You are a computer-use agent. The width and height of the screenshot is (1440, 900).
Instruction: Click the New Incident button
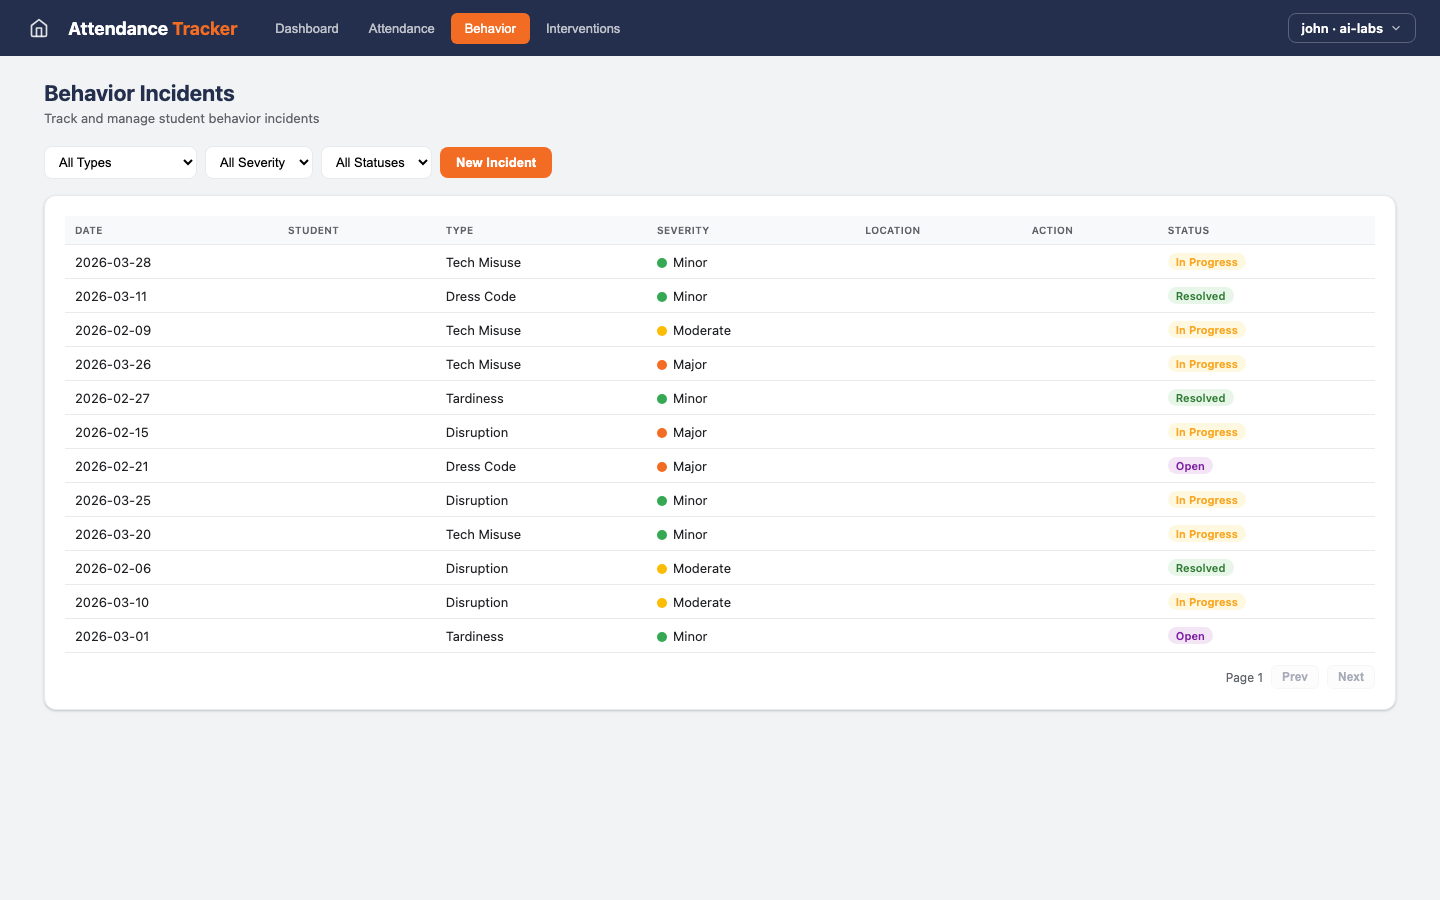click(495, 162)
